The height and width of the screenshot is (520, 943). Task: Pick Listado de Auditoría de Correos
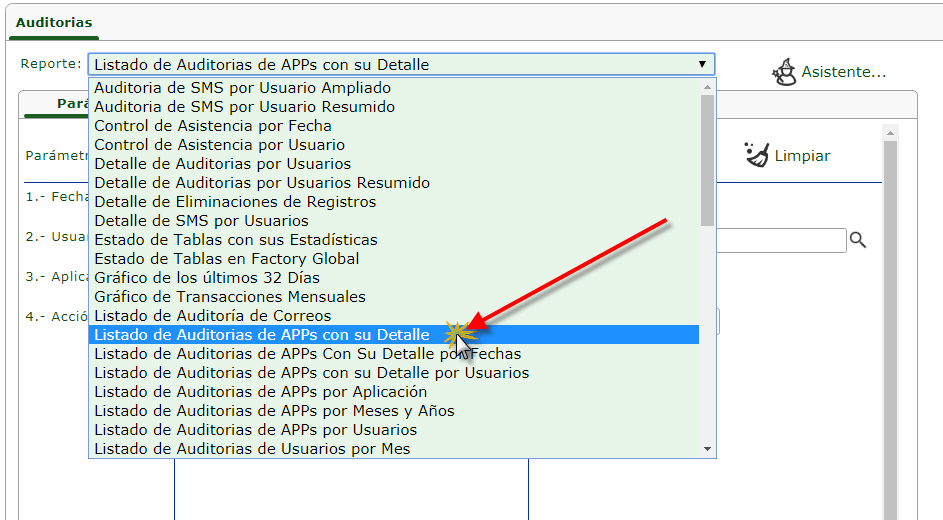pyautogui.click(x=393, y=316)
